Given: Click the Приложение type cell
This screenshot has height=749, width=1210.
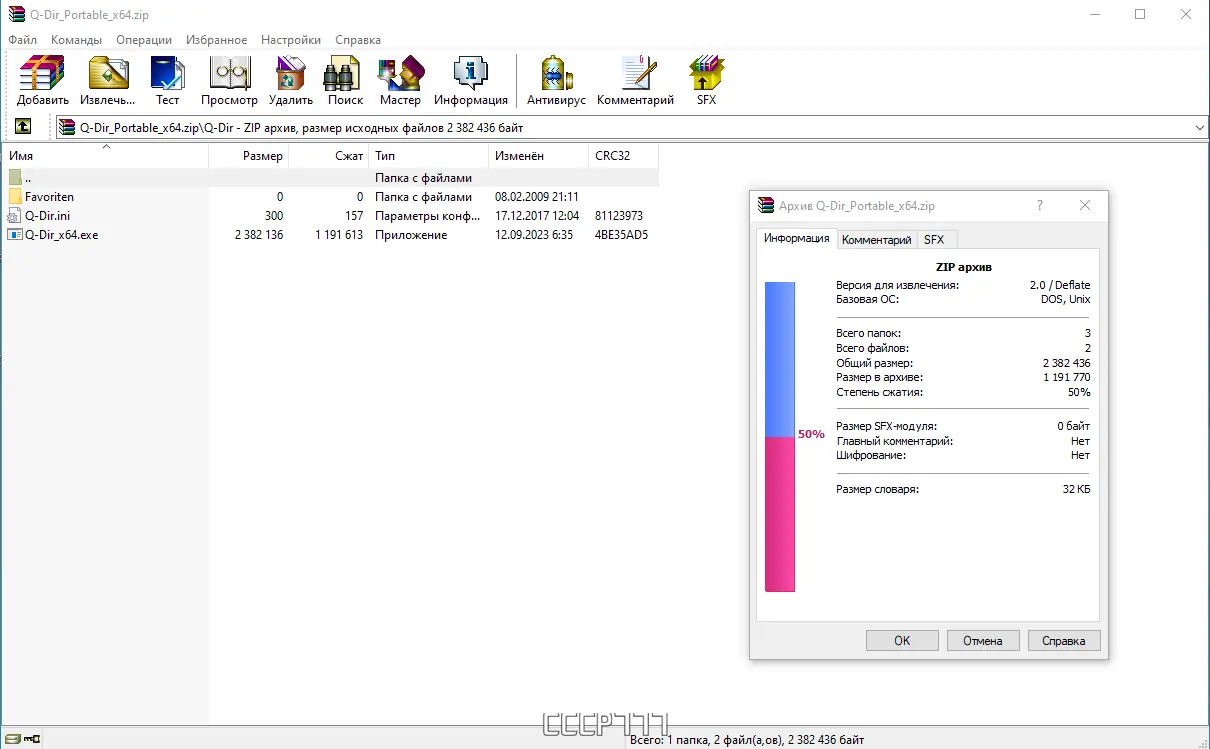Looking at the screenshot, I should [x=411, y=235].
